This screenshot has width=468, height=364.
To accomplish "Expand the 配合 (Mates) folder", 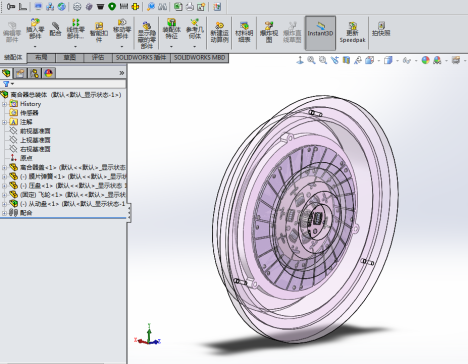I will pos(4,213).
